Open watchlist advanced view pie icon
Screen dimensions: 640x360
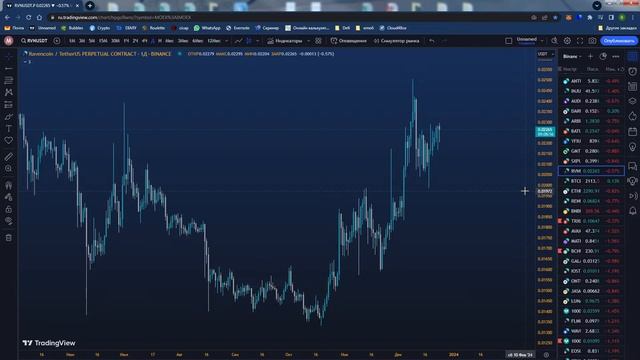[603, 56]
